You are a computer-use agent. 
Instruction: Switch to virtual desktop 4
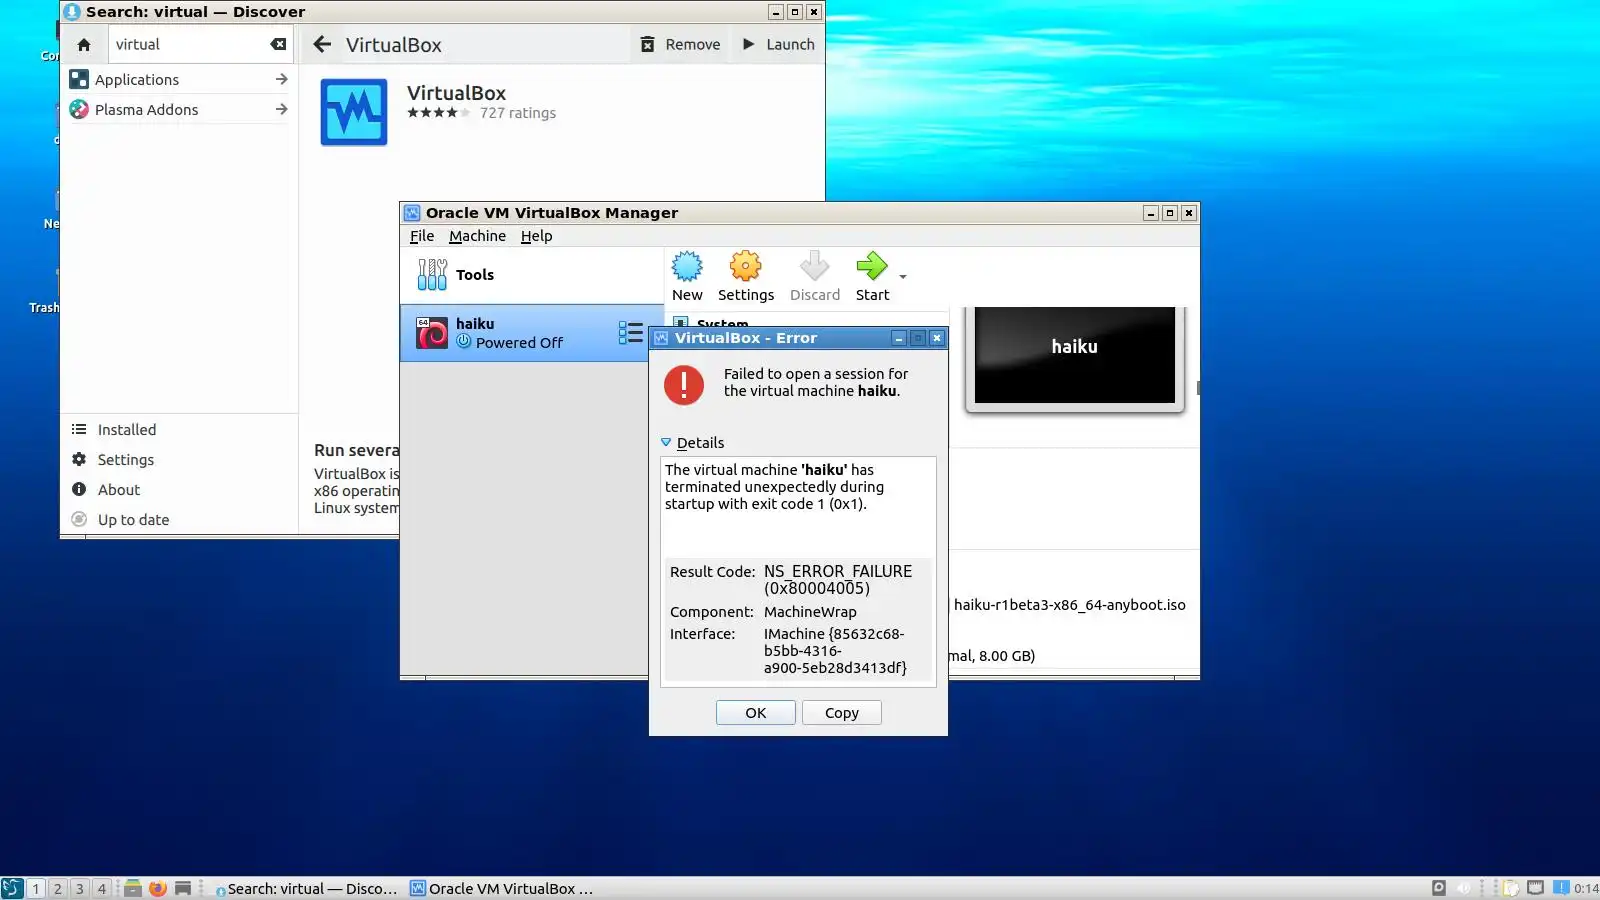[102, 888]
